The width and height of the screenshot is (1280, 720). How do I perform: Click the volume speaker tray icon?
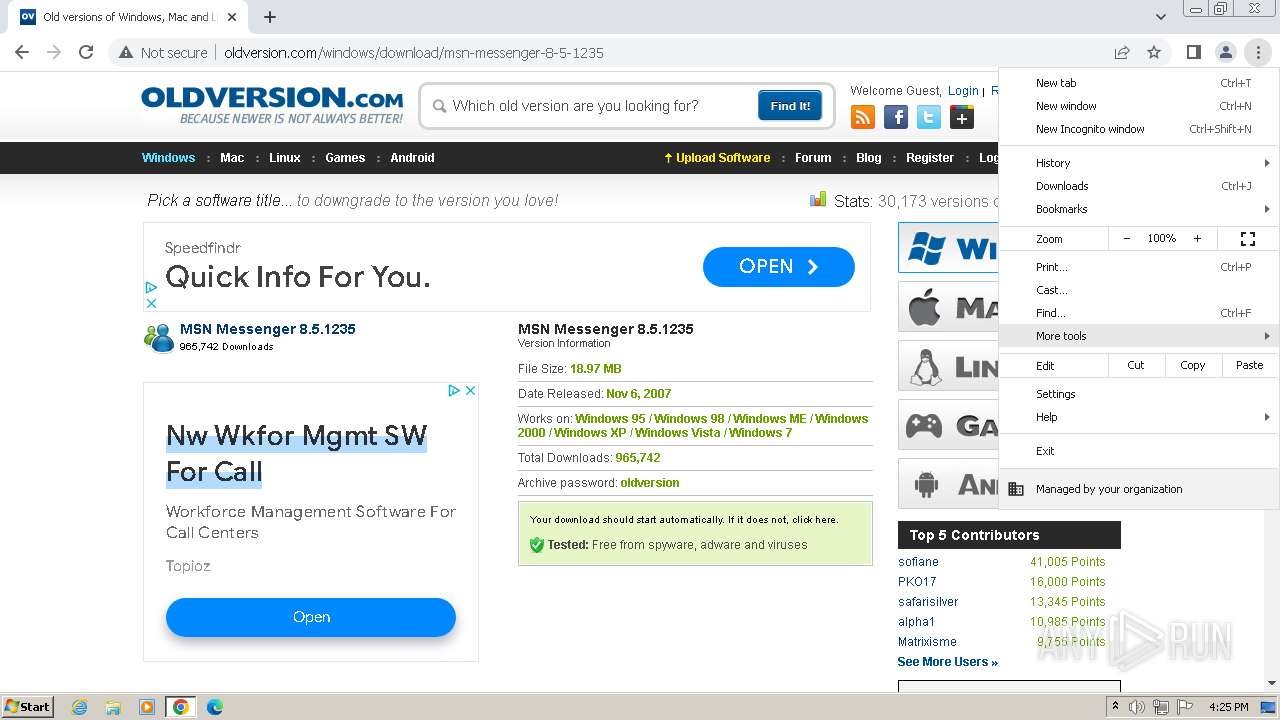pos(1136,707)
